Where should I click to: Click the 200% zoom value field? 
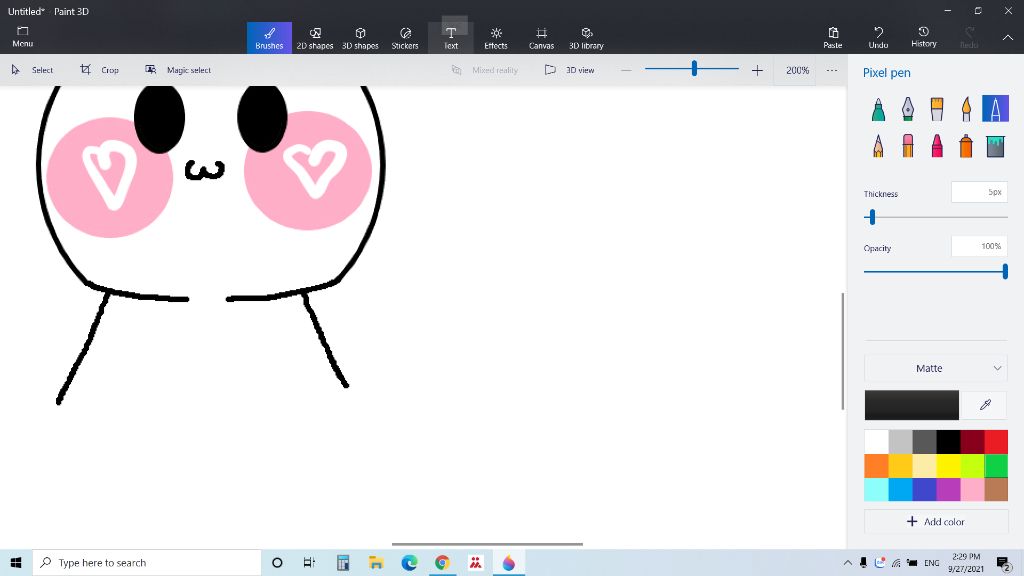click(x=797, y=70)
